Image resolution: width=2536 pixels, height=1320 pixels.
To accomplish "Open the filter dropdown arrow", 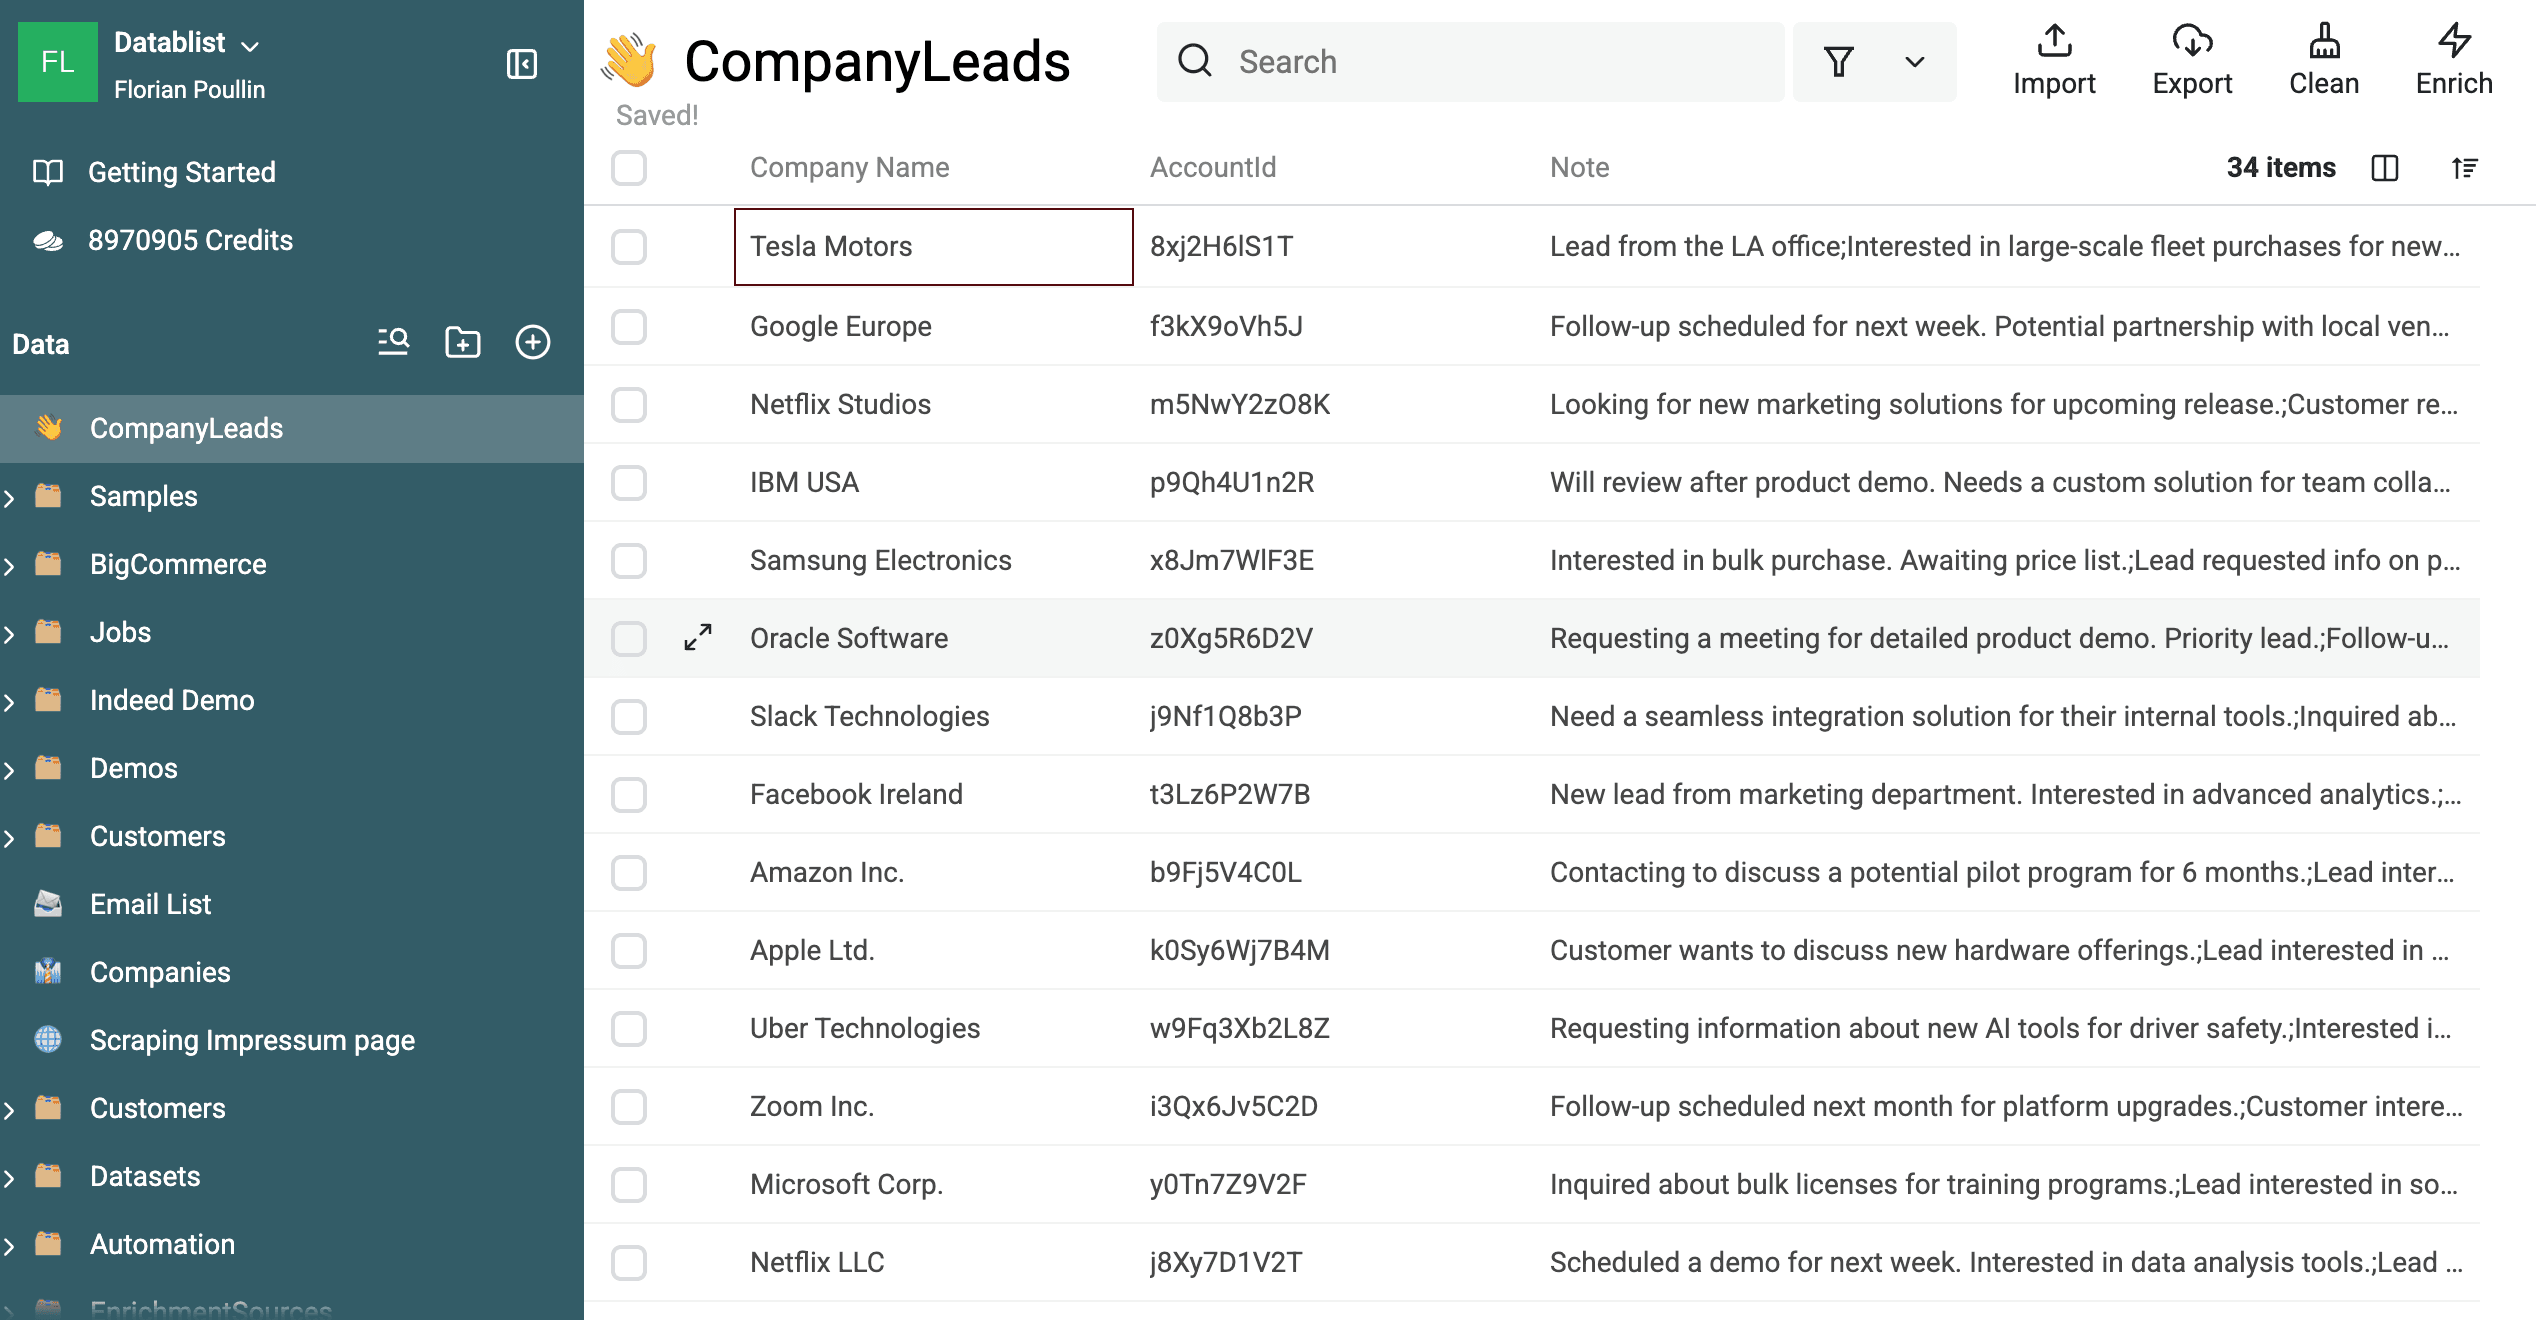I will (x=1913, y=62).
